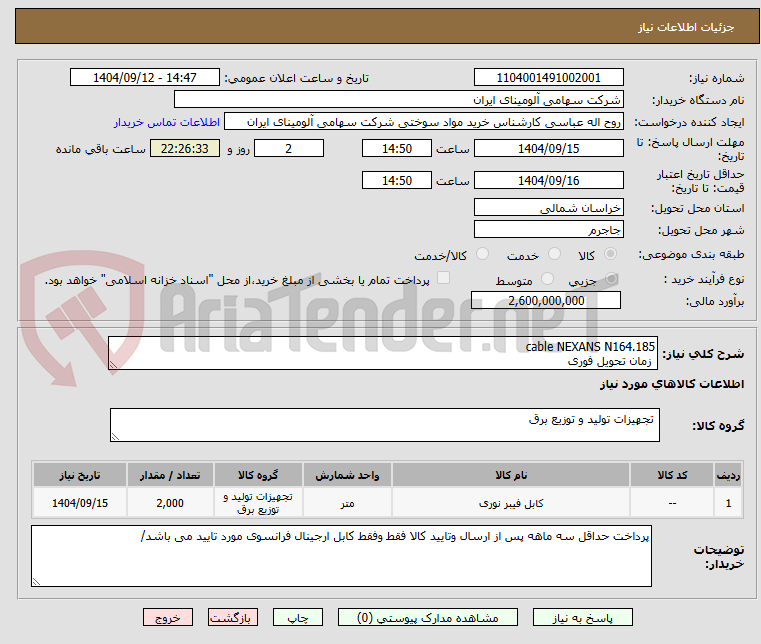Click the 'کد کالا' column header

pyautogui.click(x=672, y=475)
